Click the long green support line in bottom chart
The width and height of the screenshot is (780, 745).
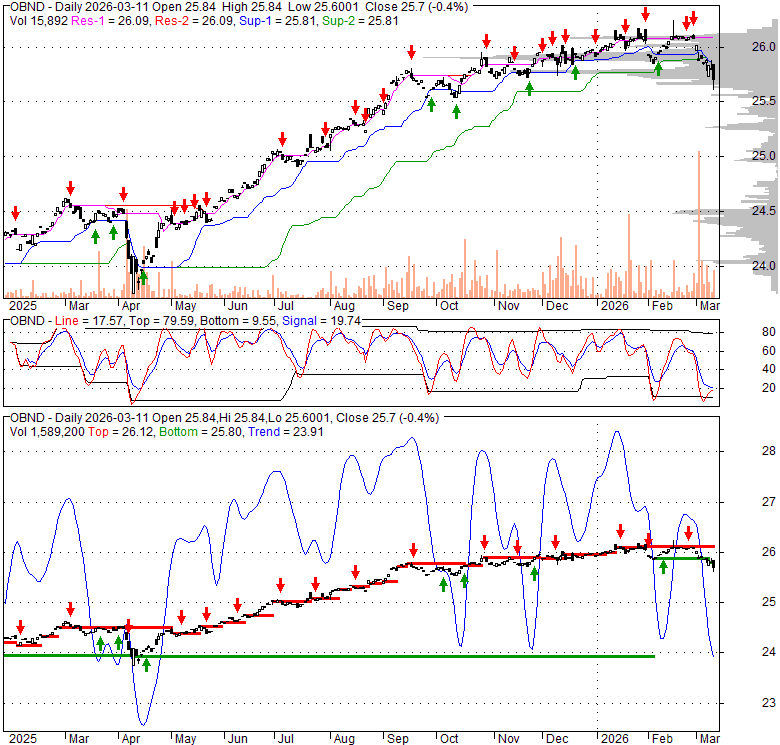(328, 656)
